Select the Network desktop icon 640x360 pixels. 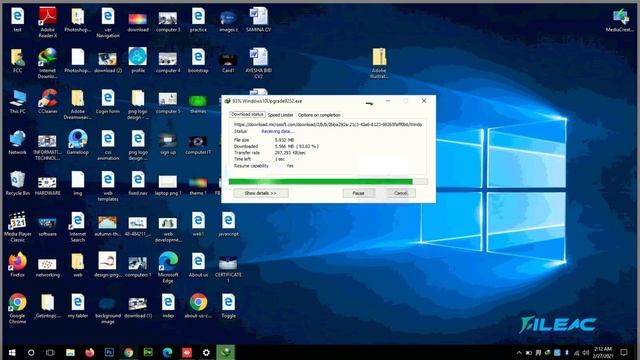(18, 142)
